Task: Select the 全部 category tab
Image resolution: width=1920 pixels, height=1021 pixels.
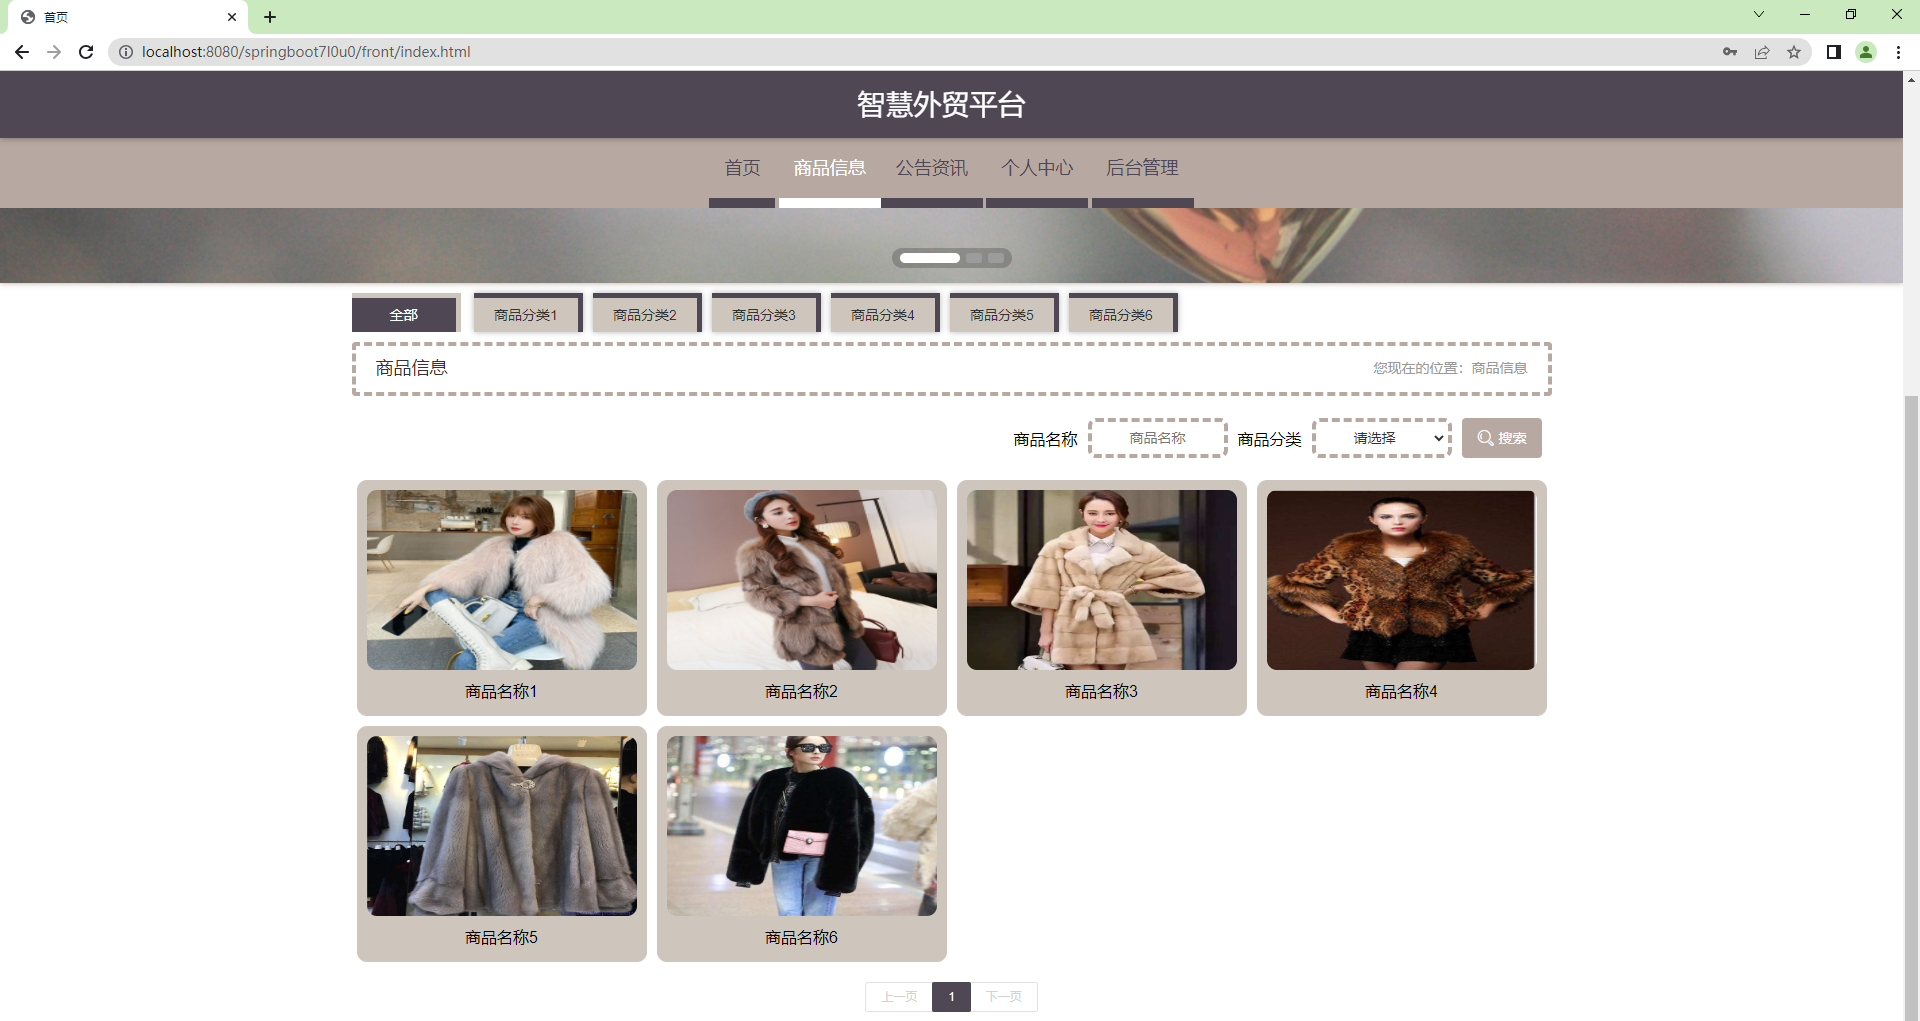Action: pos(404,315)
